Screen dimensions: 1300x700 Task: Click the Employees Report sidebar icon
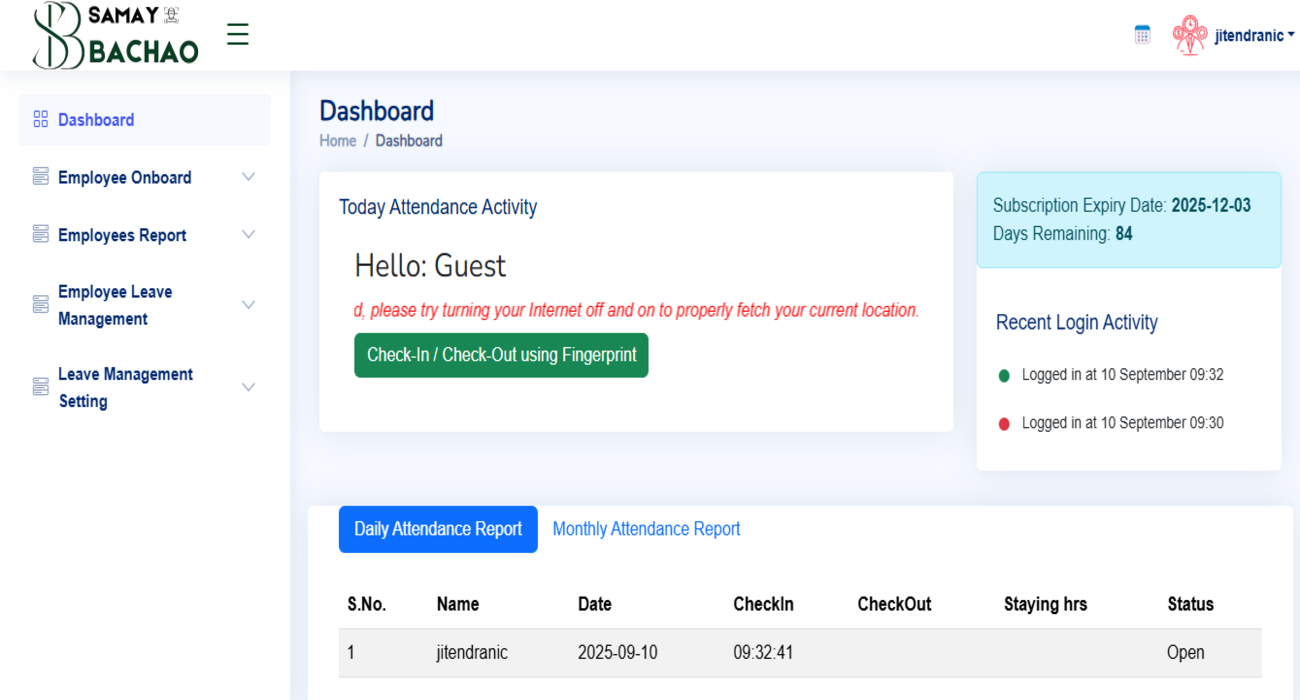pos(40,234)
